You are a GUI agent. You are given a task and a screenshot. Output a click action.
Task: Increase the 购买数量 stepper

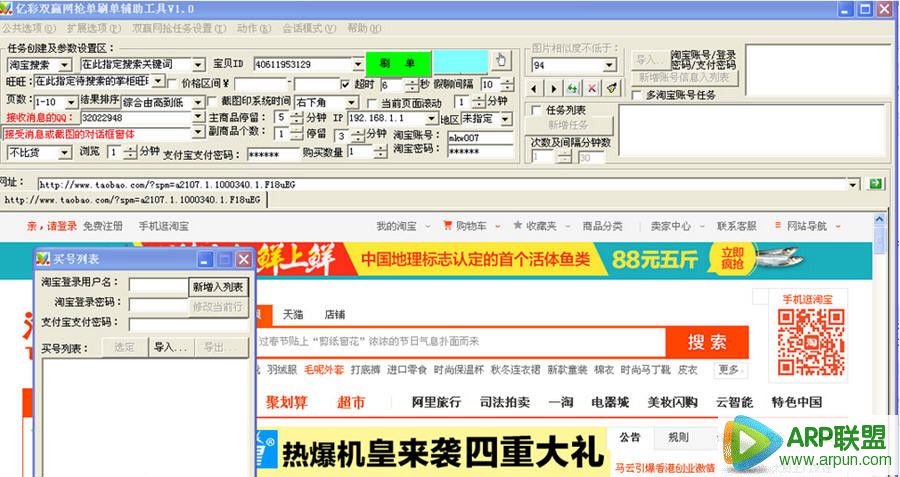381,149
